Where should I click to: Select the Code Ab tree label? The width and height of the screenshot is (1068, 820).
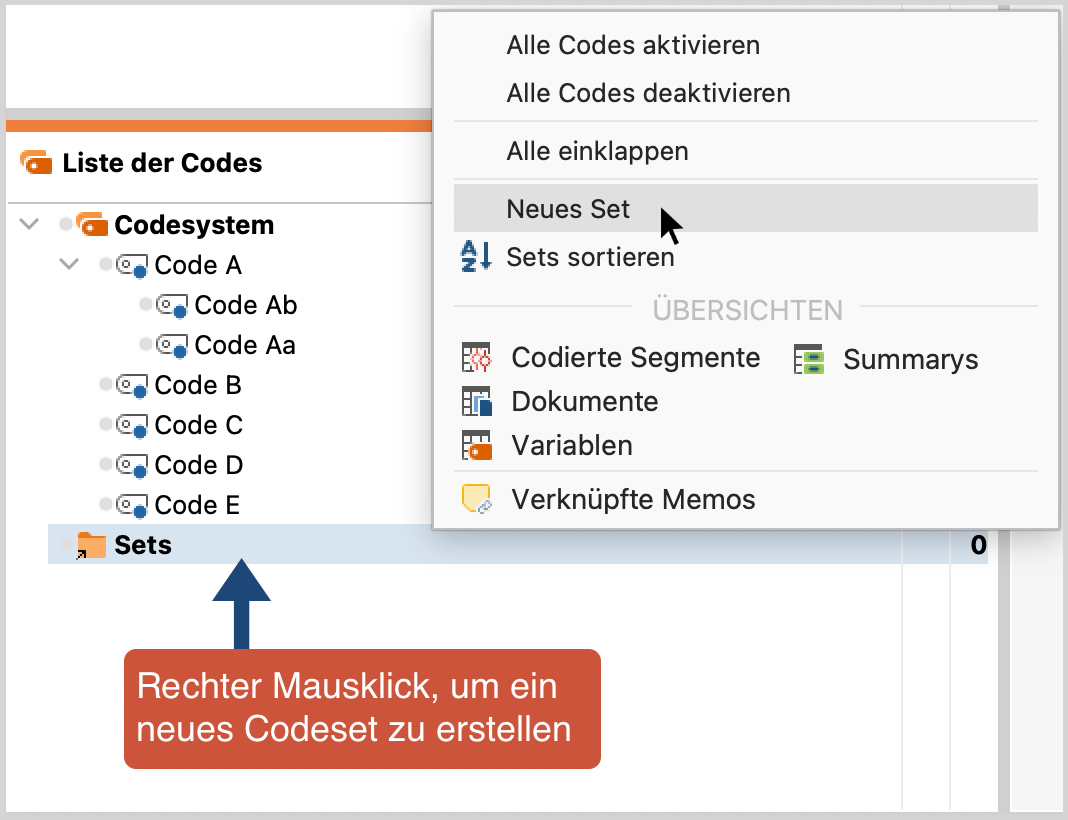tap(246, 305)
